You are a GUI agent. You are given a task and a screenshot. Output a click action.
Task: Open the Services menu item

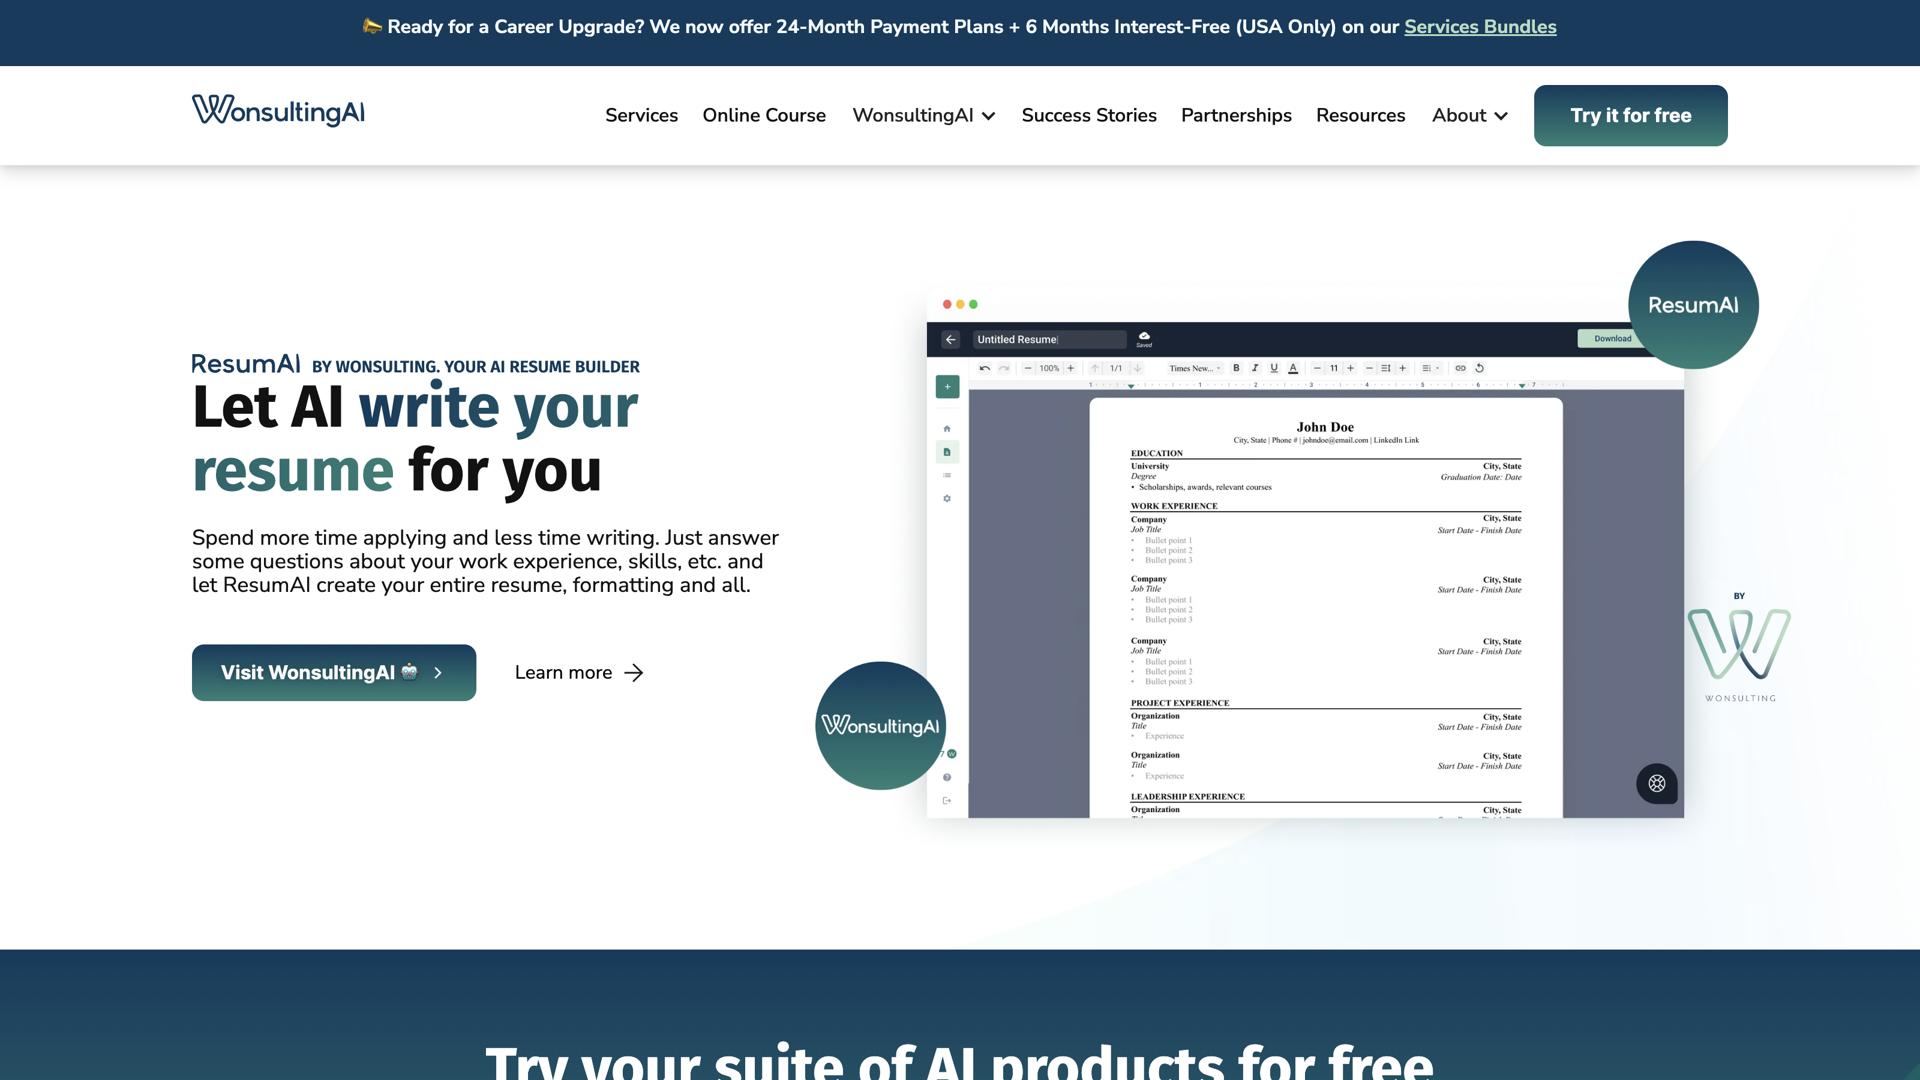pyautogui.click(x=641, y=116)
